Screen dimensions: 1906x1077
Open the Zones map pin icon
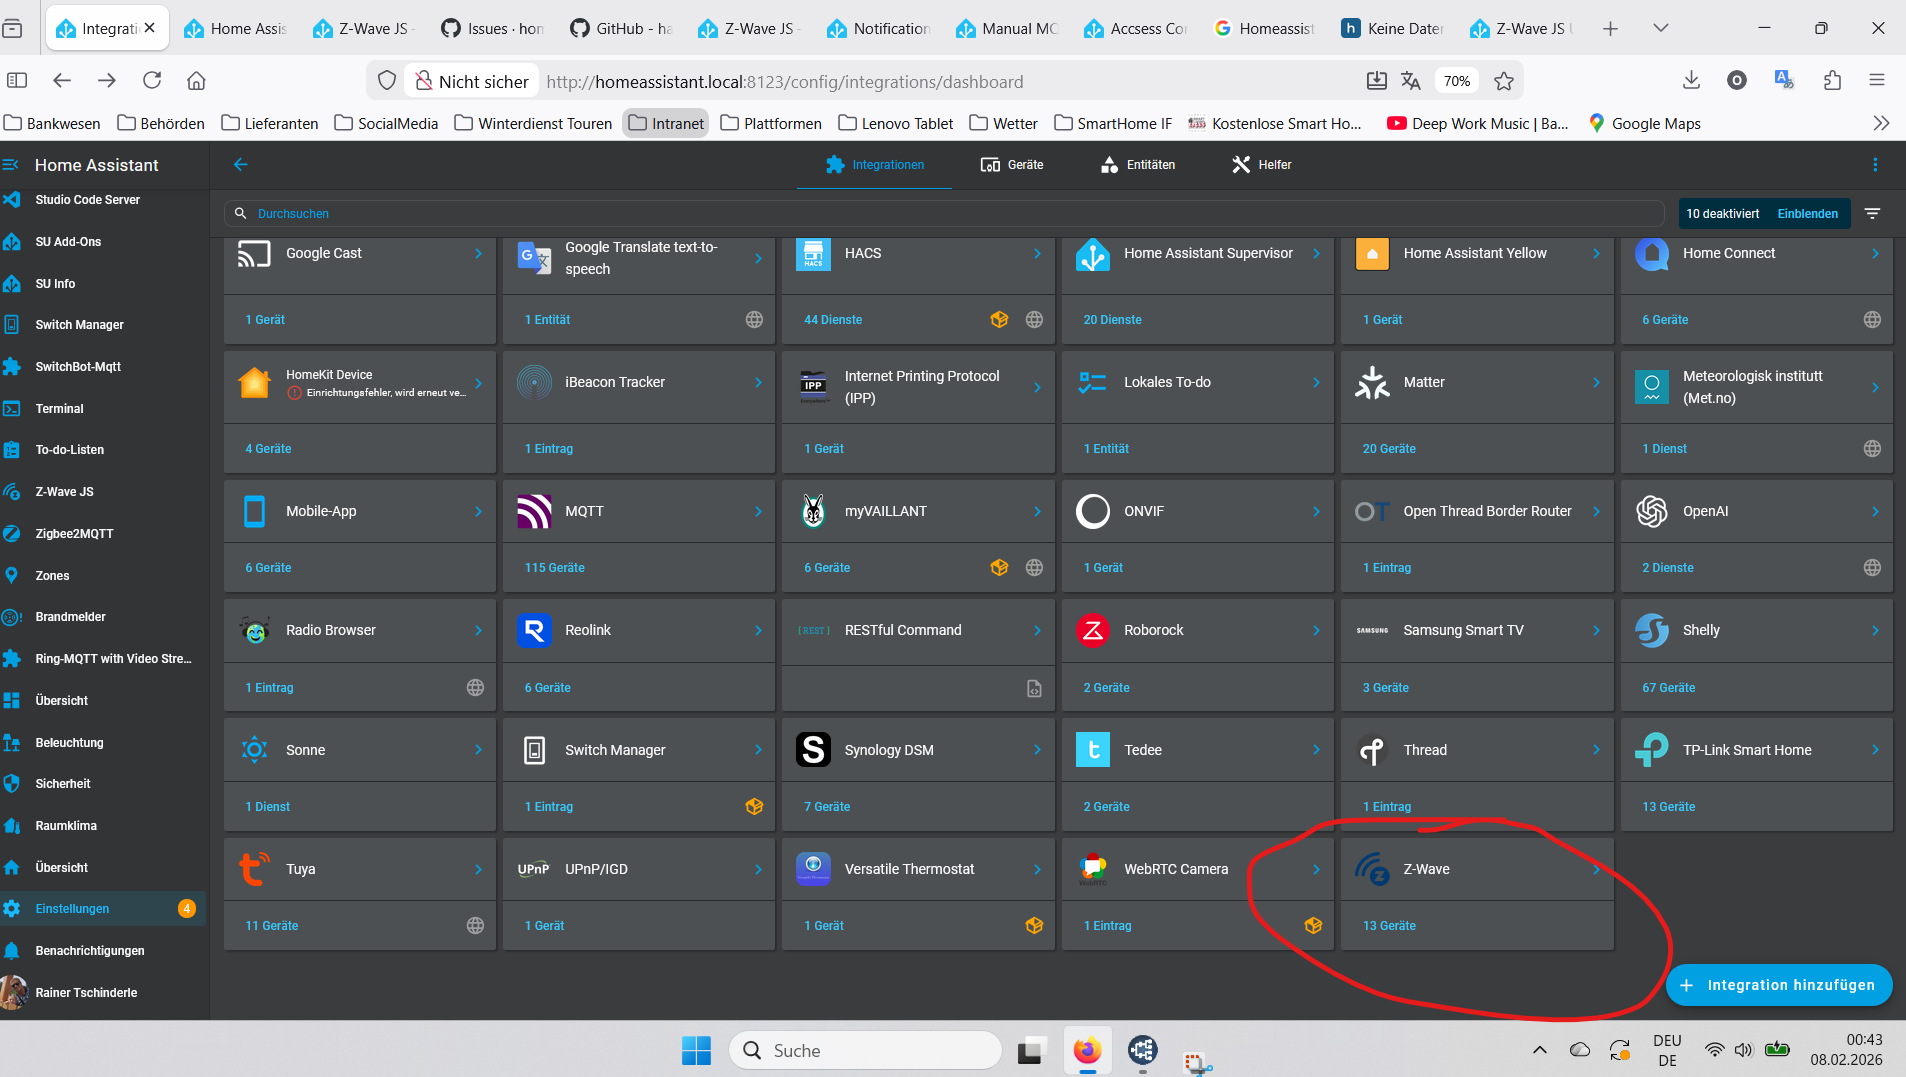tap(12, 576)
